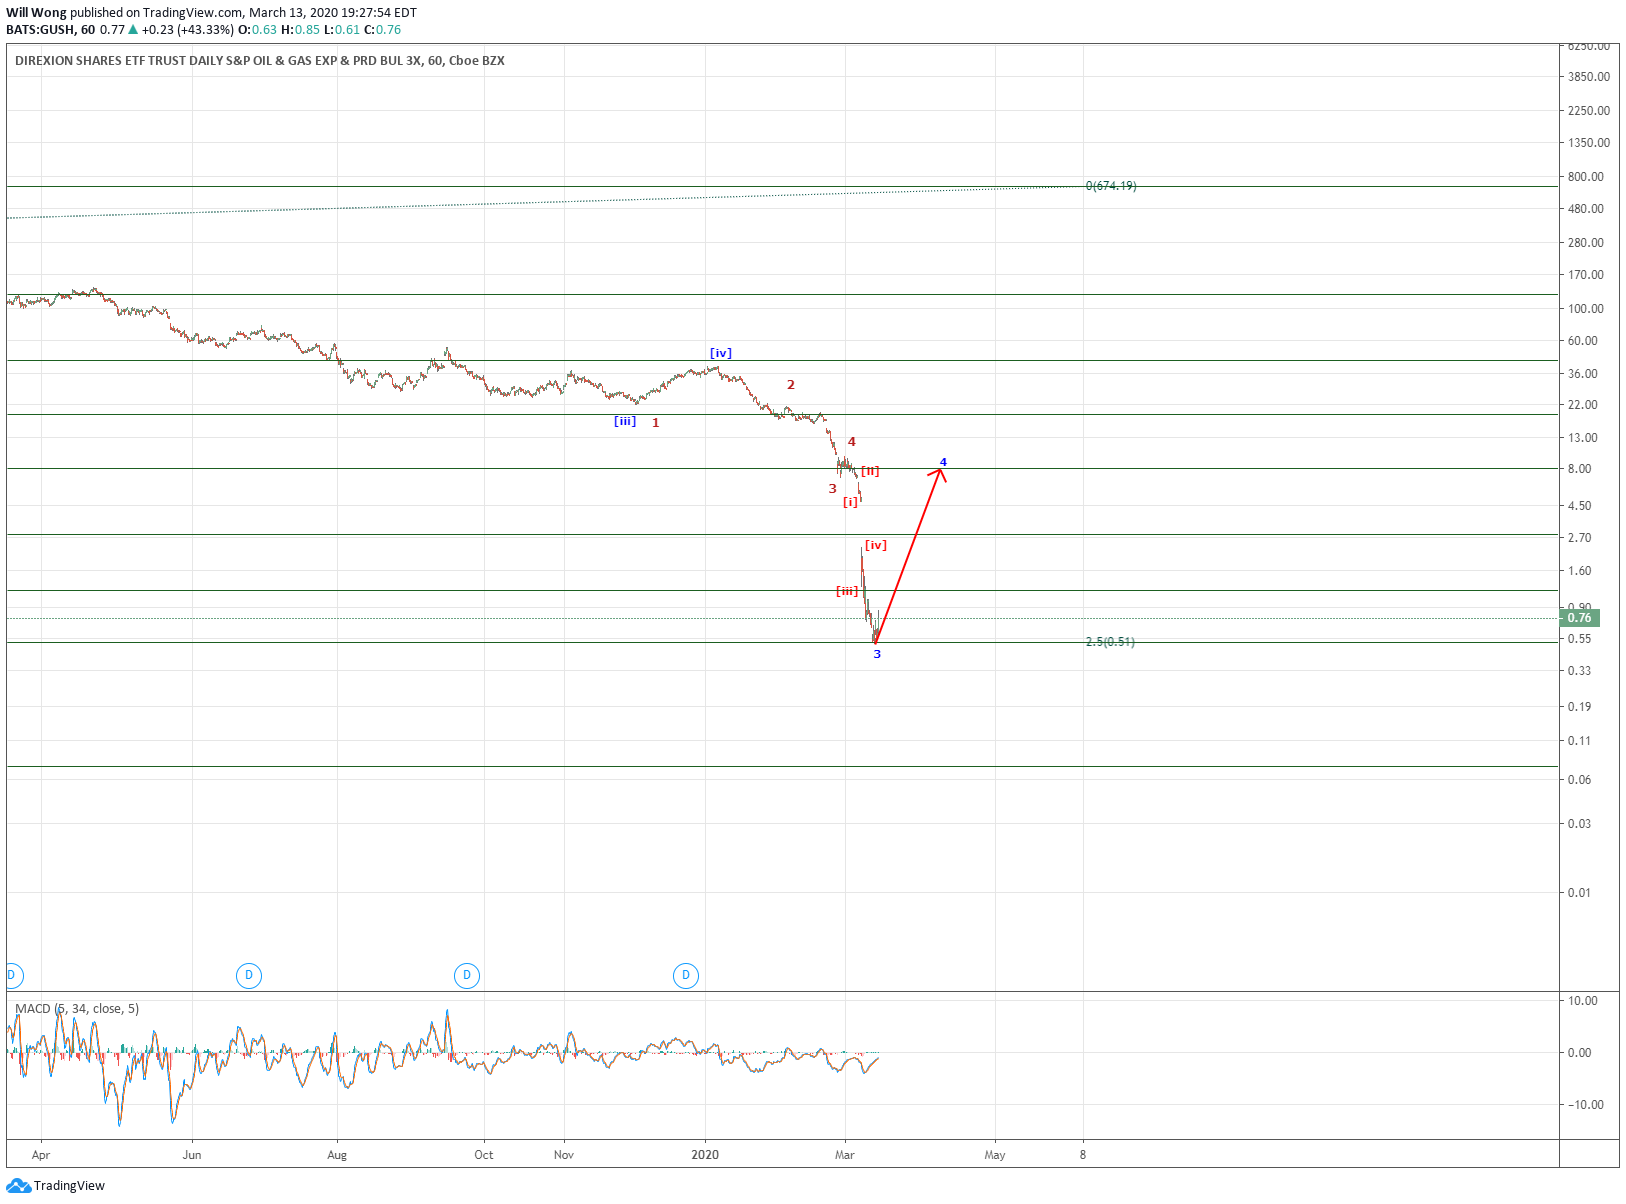Select the red [iii] wave label

847,591
